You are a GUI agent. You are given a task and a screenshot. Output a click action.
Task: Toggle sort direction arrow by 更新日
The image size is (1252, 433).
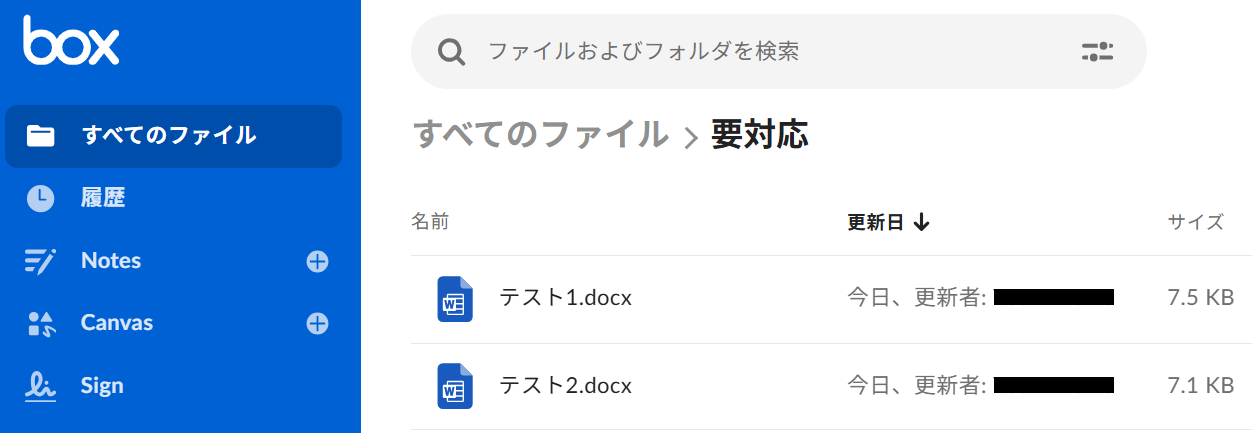[921, 222]
